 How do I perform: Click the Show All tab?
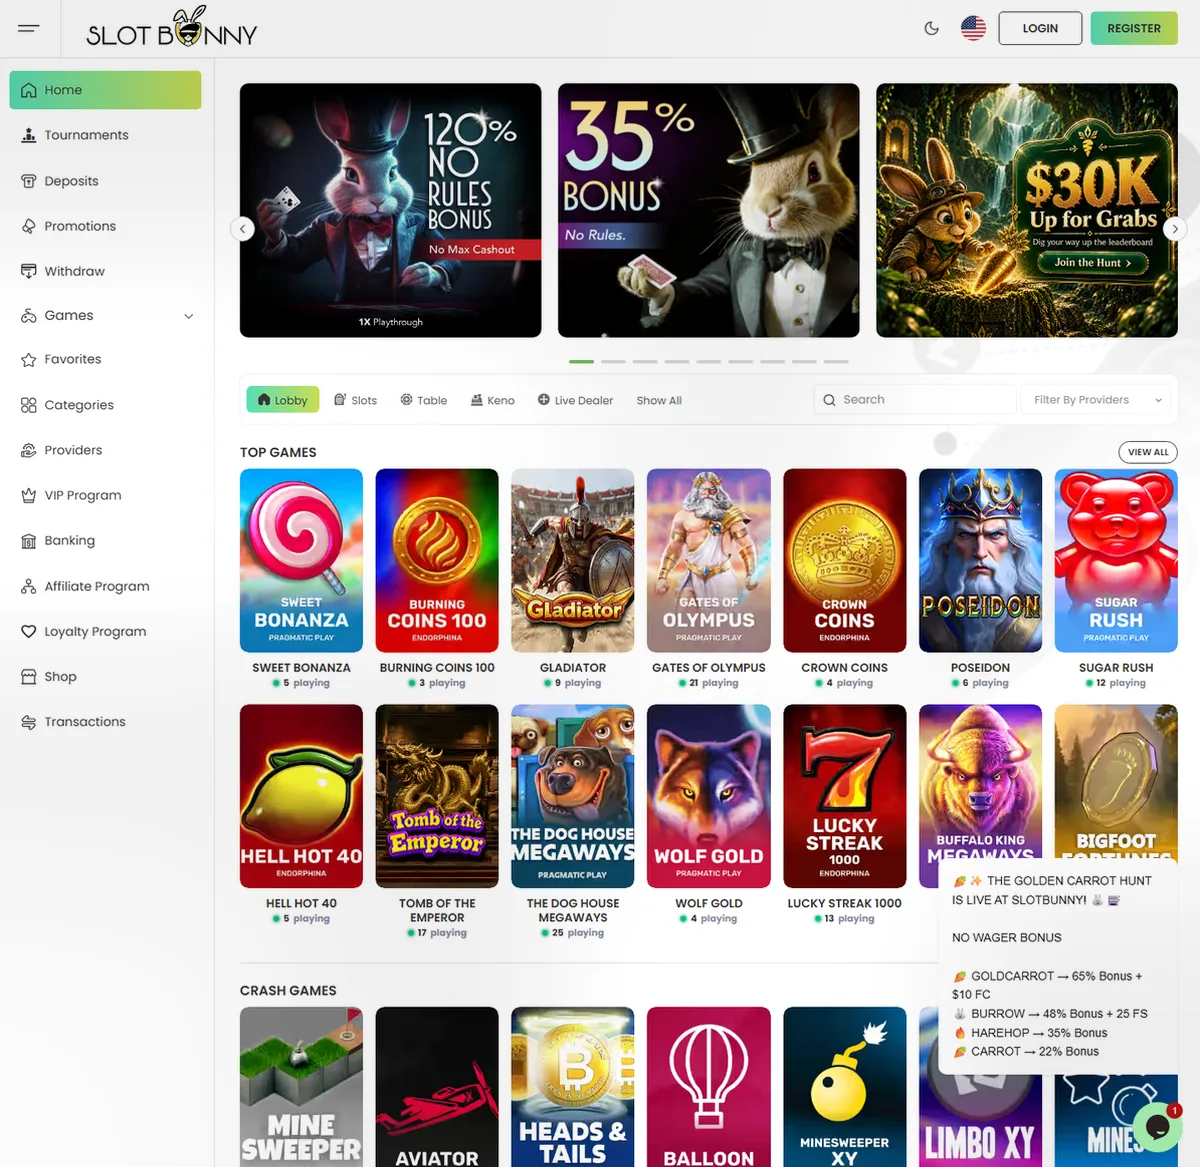659,400
